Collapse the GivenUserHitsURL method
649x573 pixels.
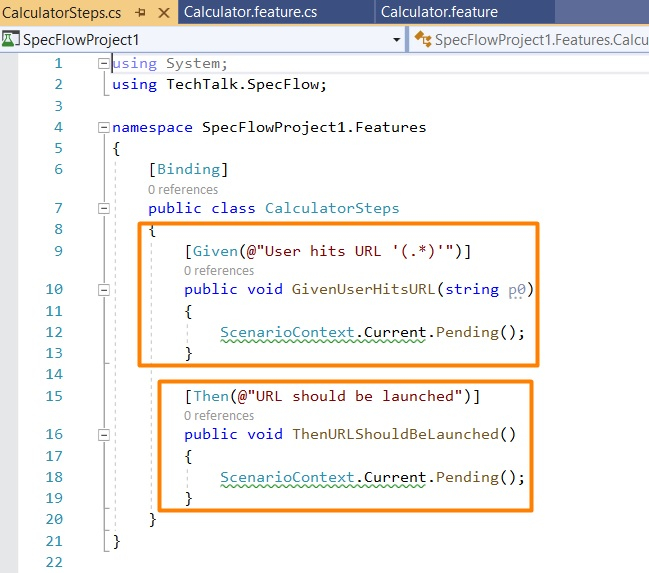103,289
